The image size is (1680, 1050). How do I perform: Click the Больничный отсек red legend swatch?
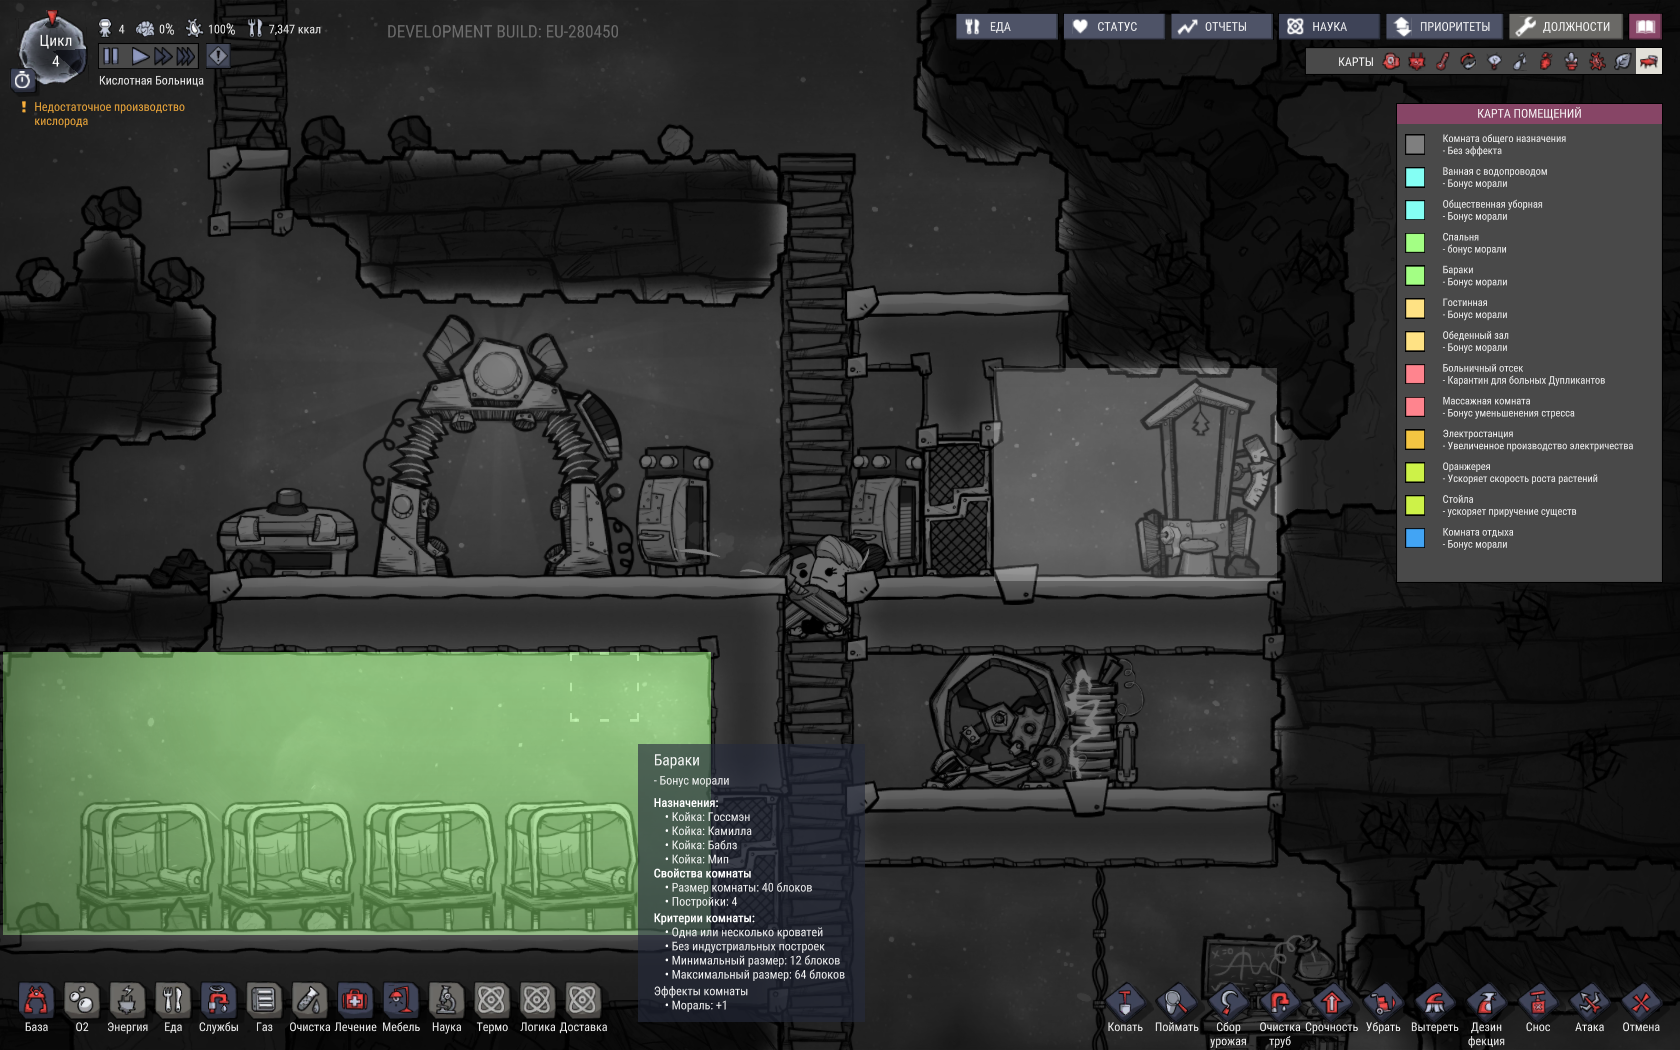(x=1415, y=374)
